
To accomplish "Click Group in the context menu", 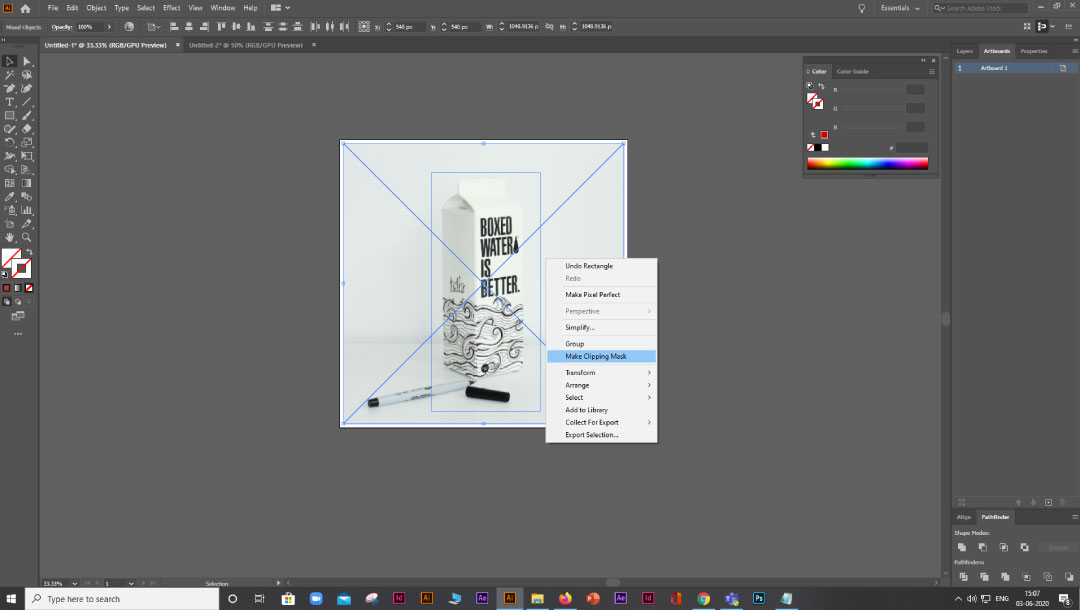I will pyautogui.click(x=601, y=344).
